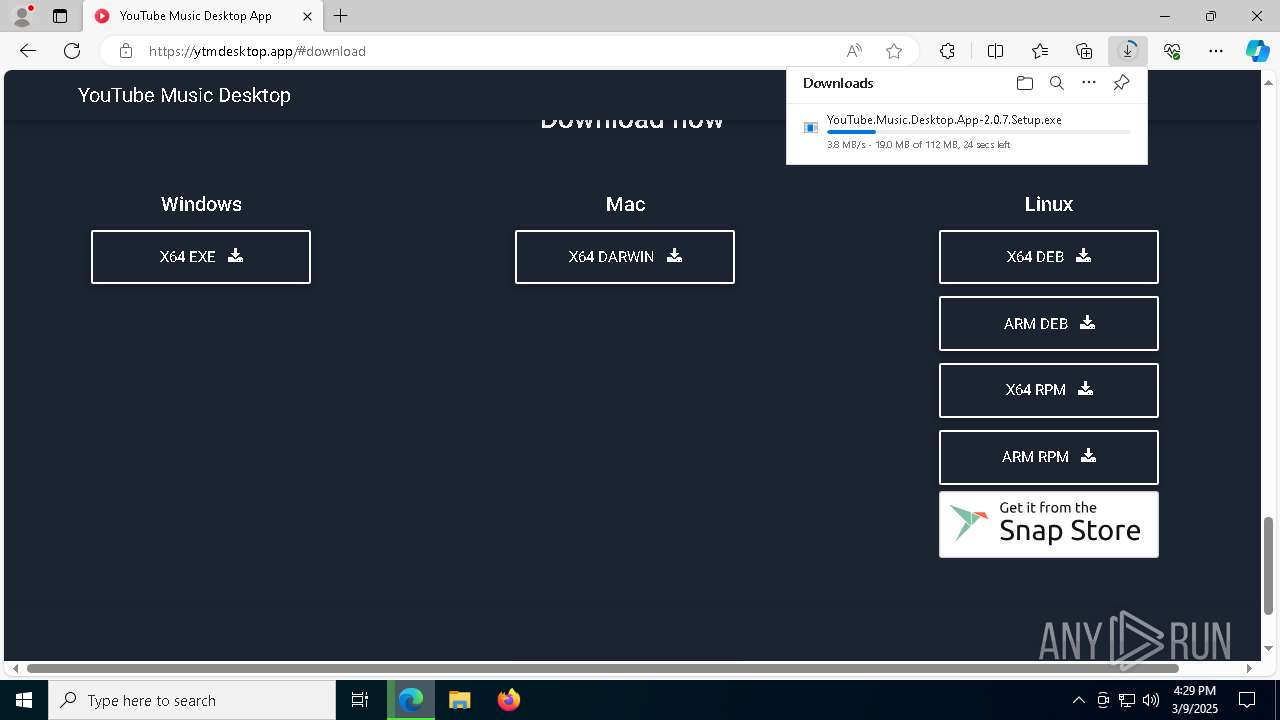Click the vertical page scrollbar thumb
Viewport: 1280px width, 720px height.
coord(1269,565)
